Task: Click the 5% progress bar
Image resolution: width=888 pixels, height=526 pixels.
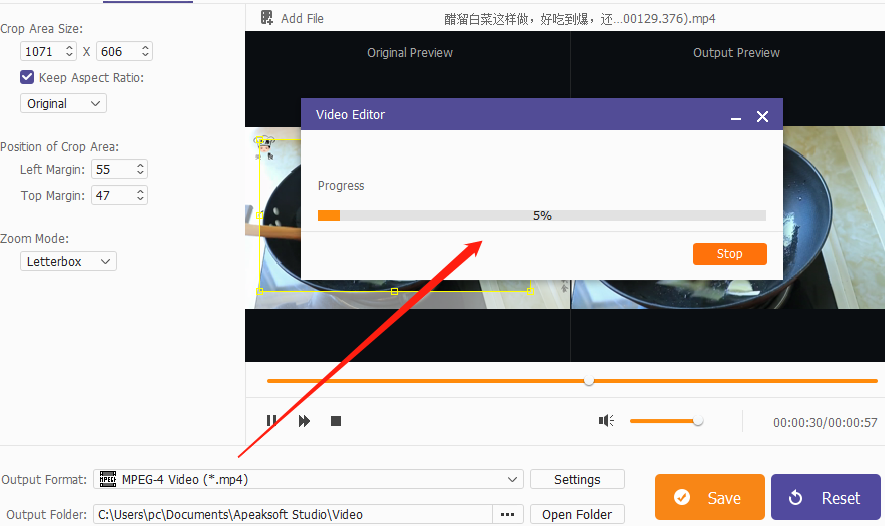Action: click(542, 216)
